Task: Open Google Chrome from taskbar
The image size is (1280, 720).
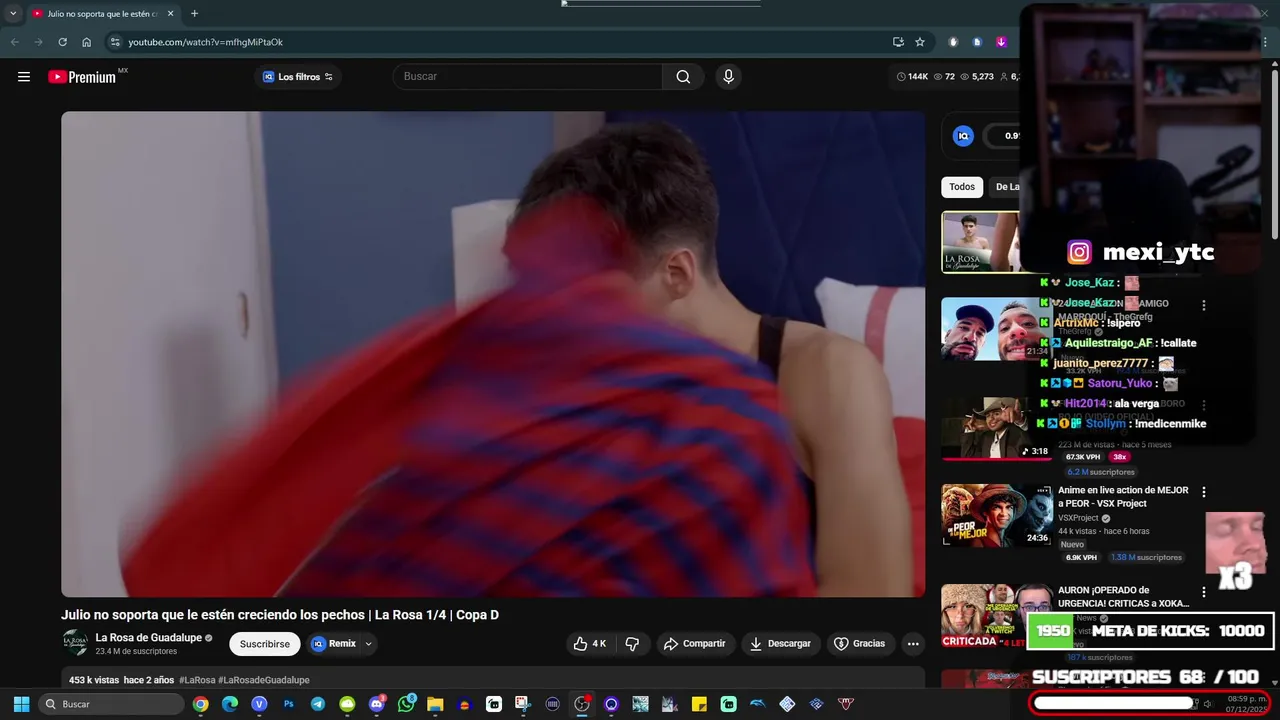Action: point(201,704)
